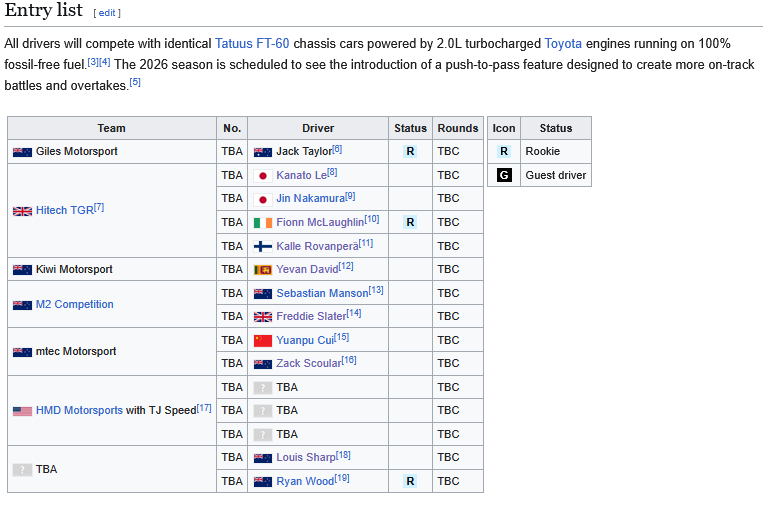Image resolution: width=767 pixels, height=505 pixels.
Task: Open Kalle Rovanperä's driver page
Action: click(317, 246)
